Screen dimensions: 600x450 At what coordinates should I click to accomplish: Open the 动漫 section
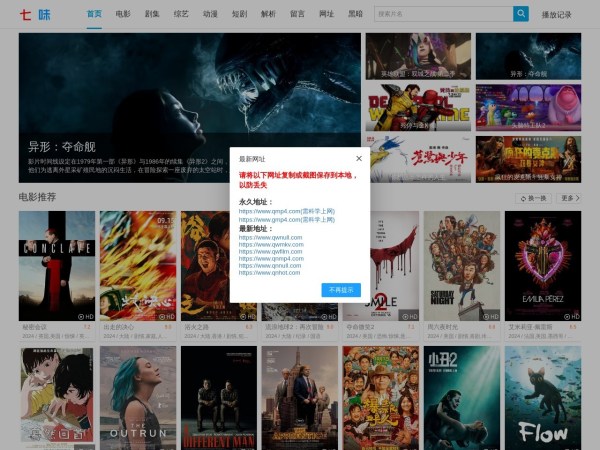click(210, 15)
